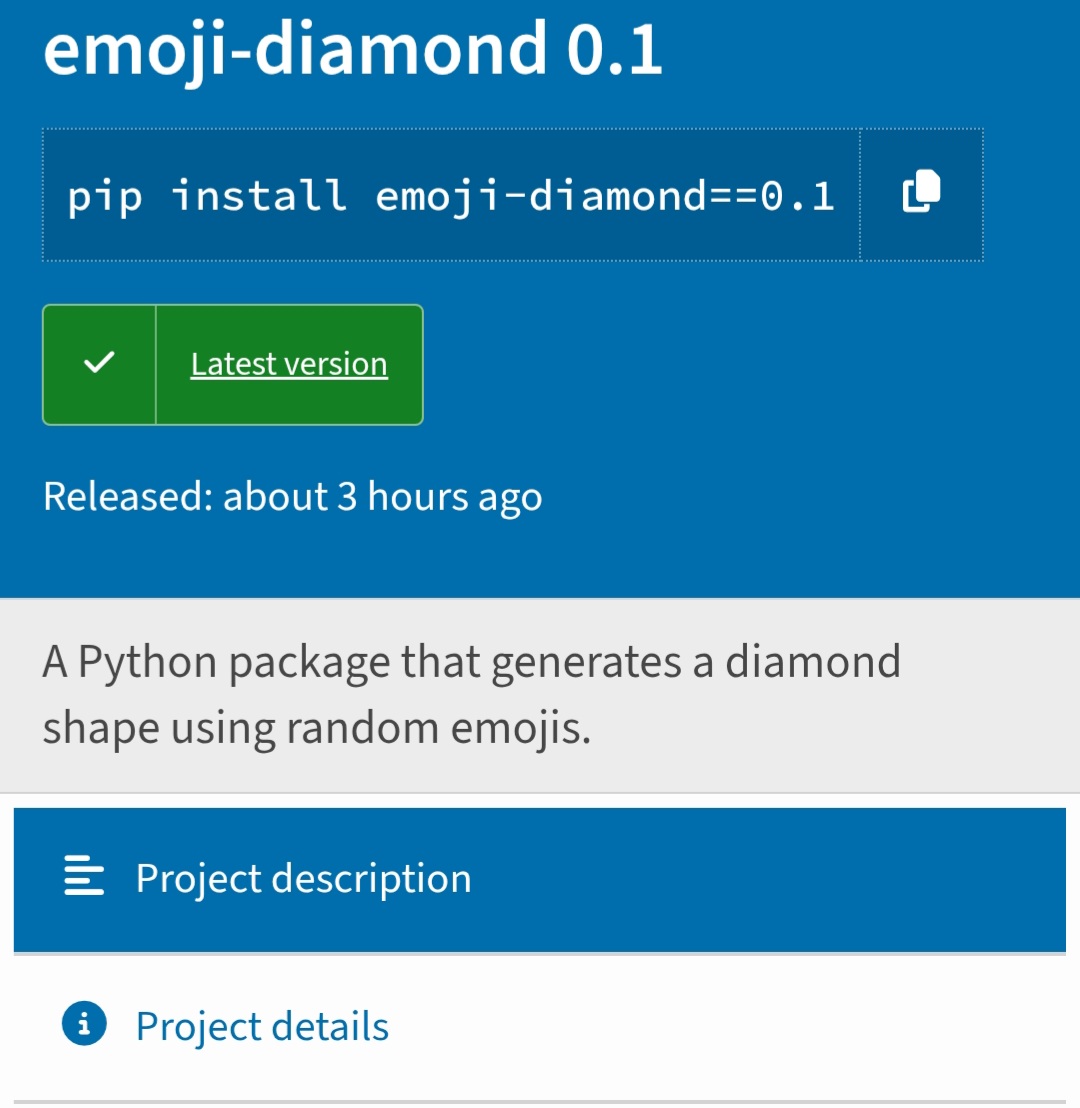The image size is (1080, 1108).
Task: Click the Project description text-lines icon
Action: coord(83,878)
